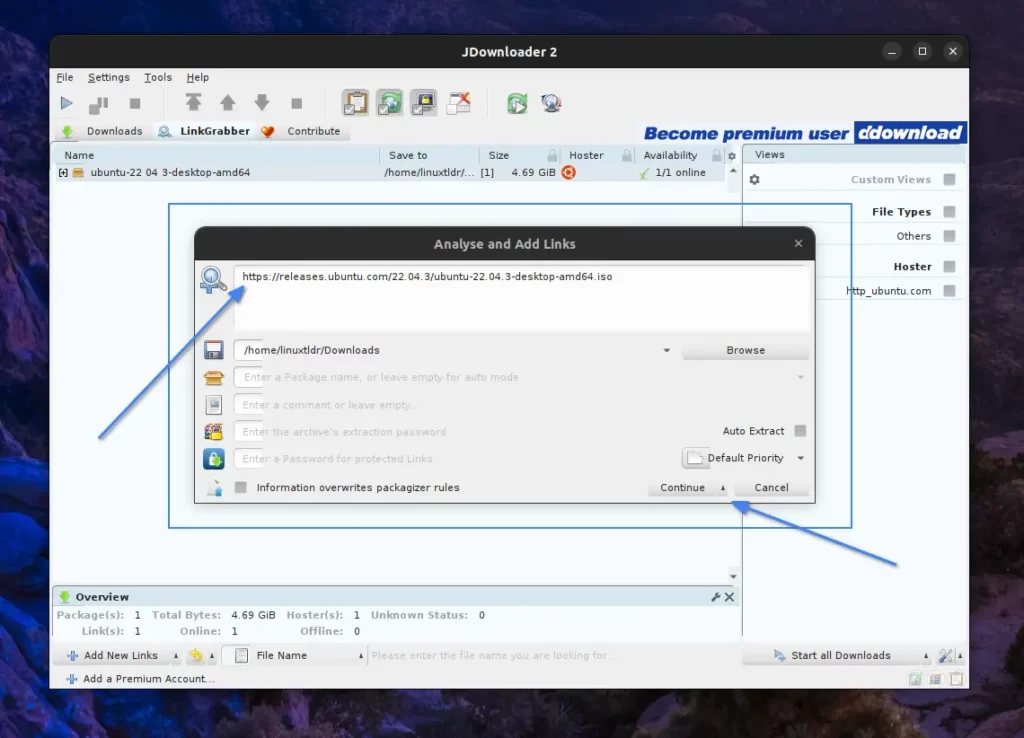Click Views panel settings gear icon
Viewport: 1024px width, 738px height.
click(x=754, y=180)
